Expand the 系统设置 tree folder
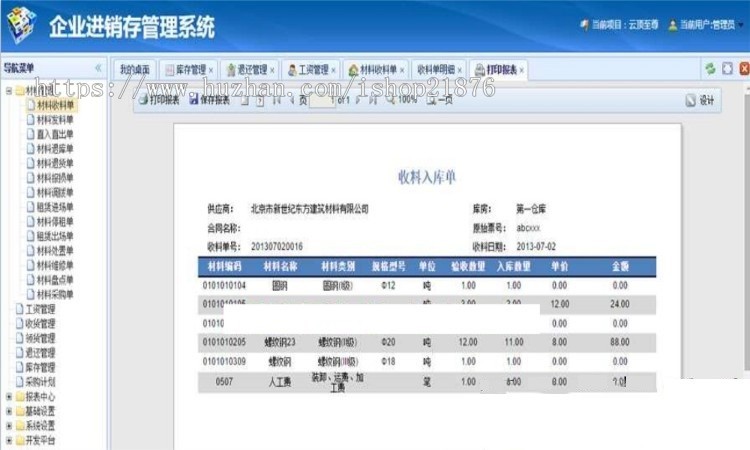750x450 pixels. 9,425
